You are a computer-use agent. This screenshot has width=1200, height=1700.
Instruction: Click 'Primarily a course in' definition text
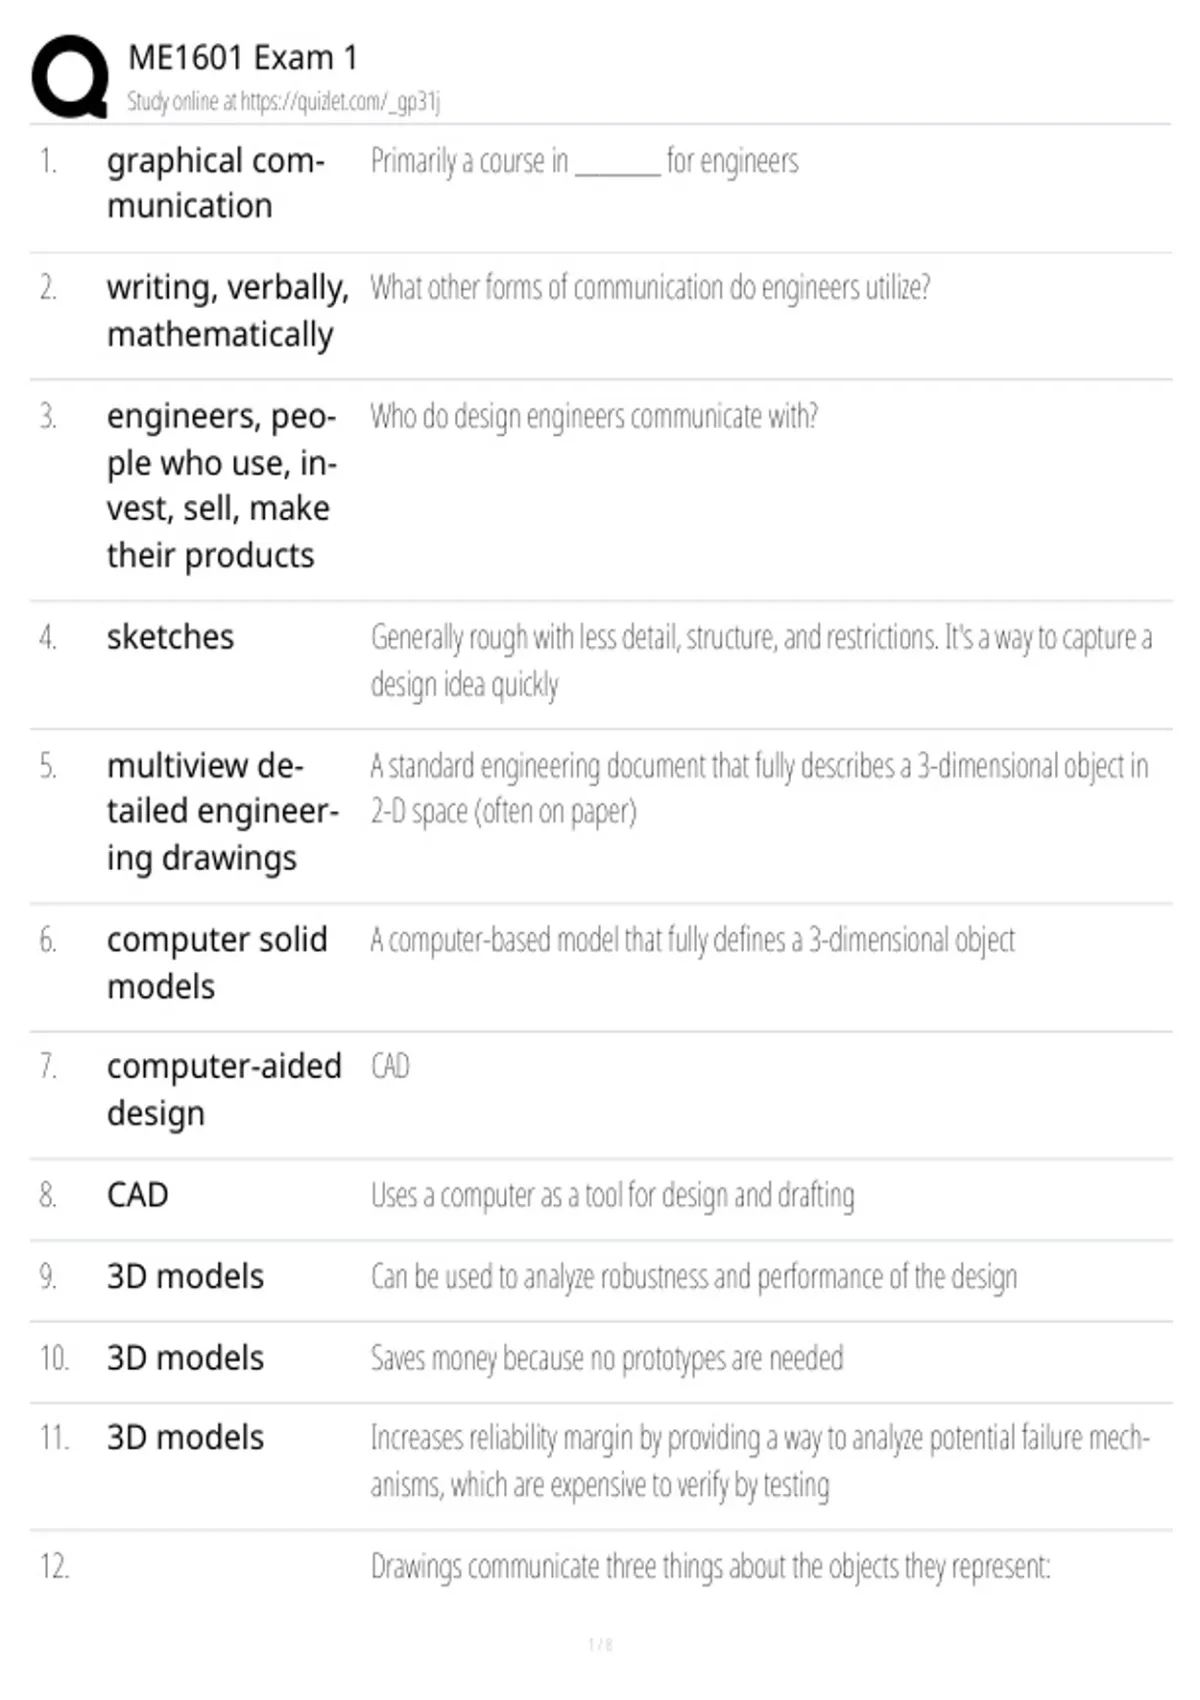click(x=585, y=161)
